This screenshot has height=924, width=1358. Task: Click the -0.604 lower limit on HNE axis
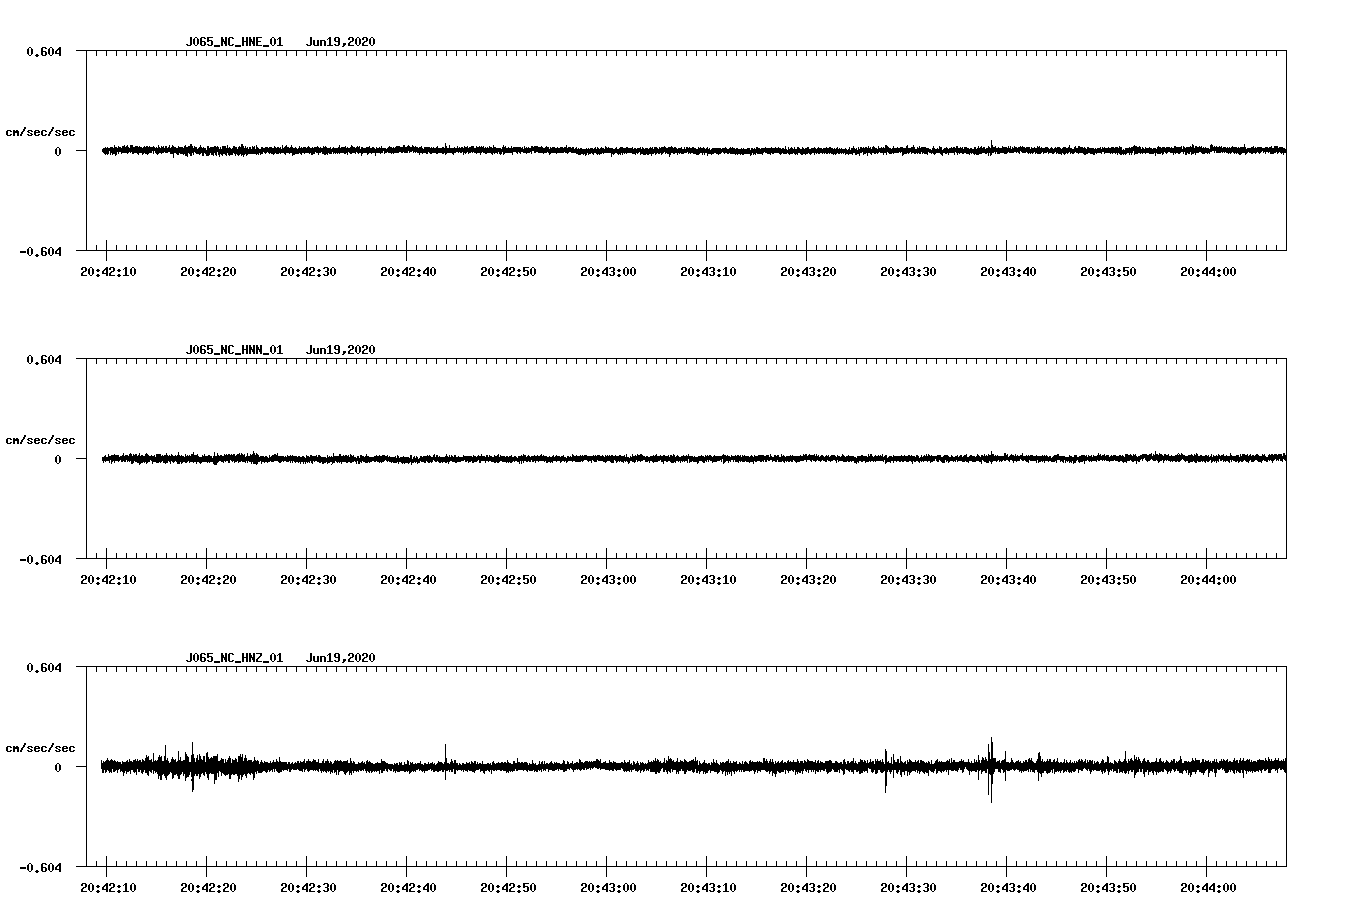coord(41,251)
